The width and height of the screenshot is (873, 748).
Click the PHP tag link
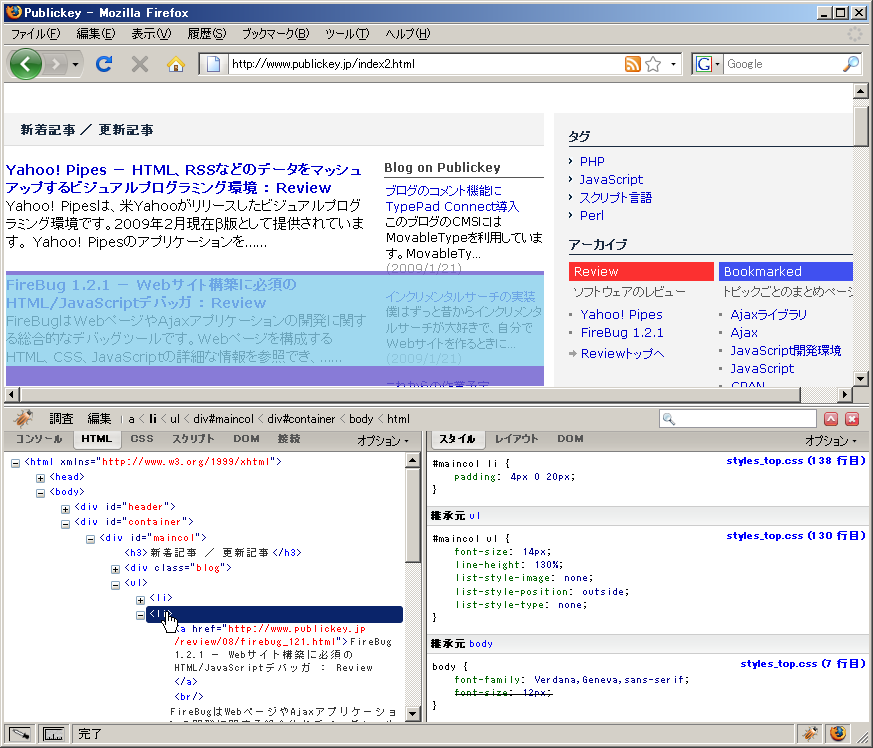[592, 162]
